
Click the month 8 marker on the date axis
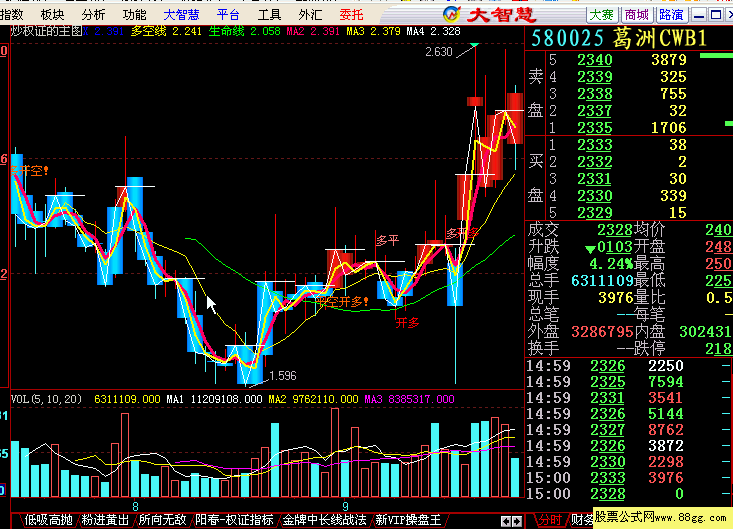pos(135,507)
